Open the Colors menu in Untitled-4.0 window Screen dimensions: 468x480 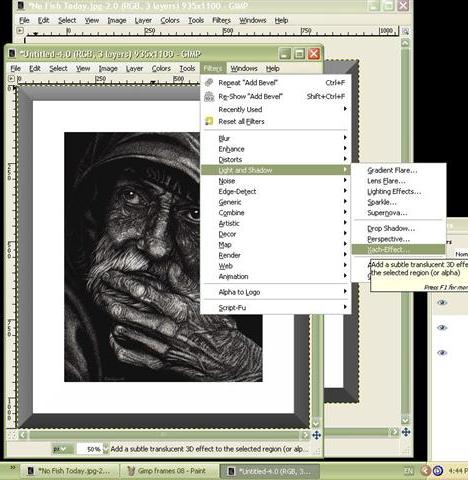click(x=161, y=68)
